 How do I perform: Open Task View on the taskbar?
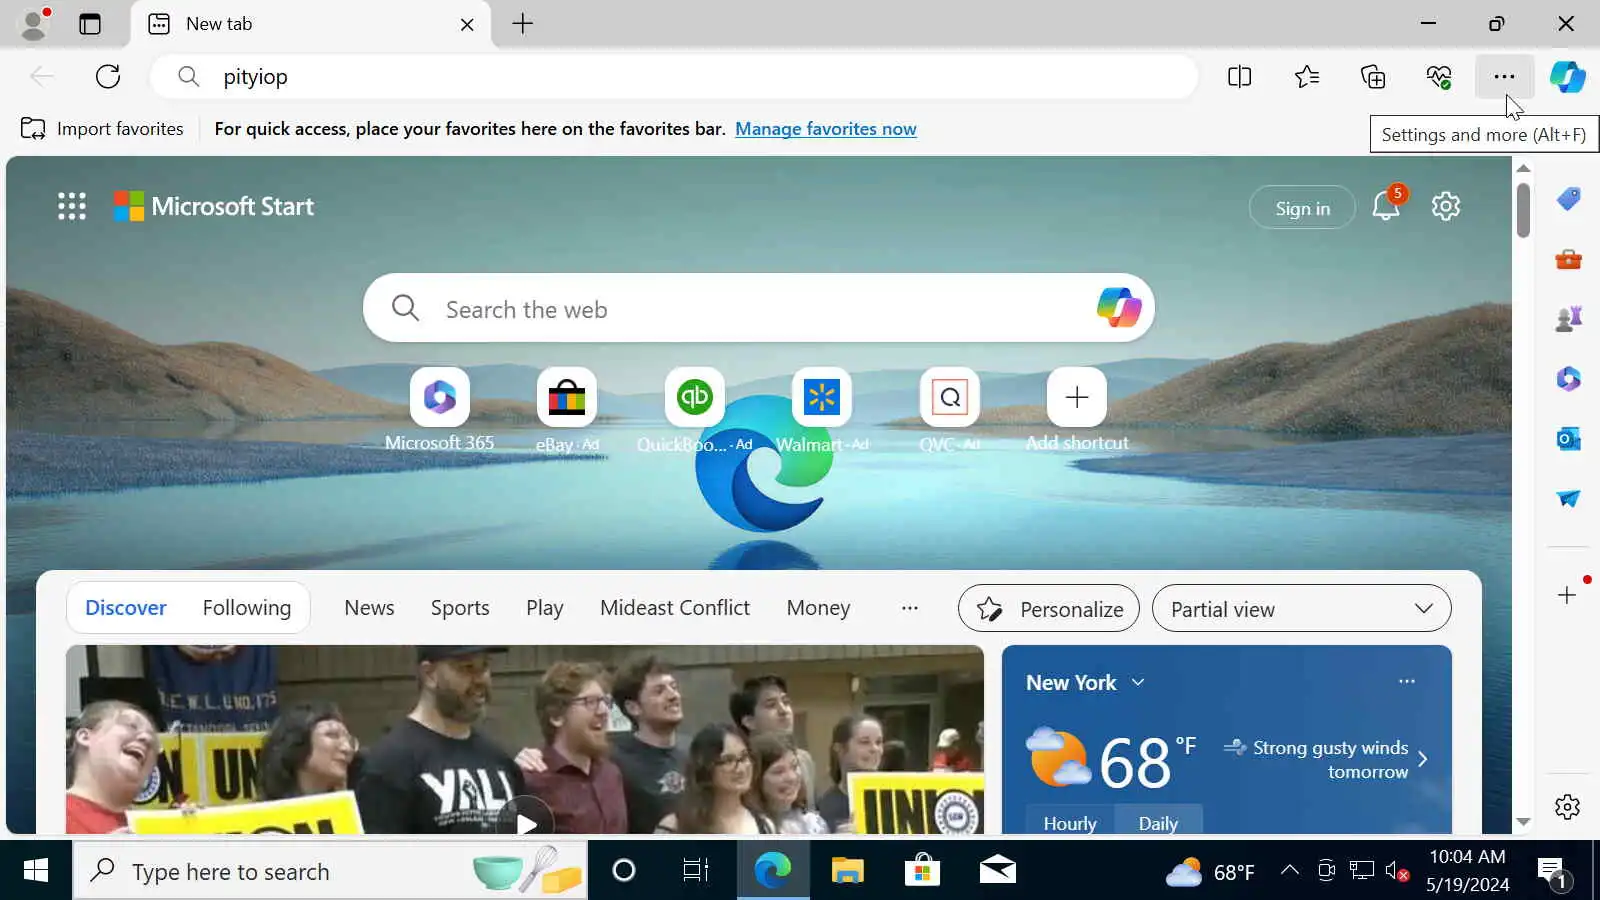point(695,871)
